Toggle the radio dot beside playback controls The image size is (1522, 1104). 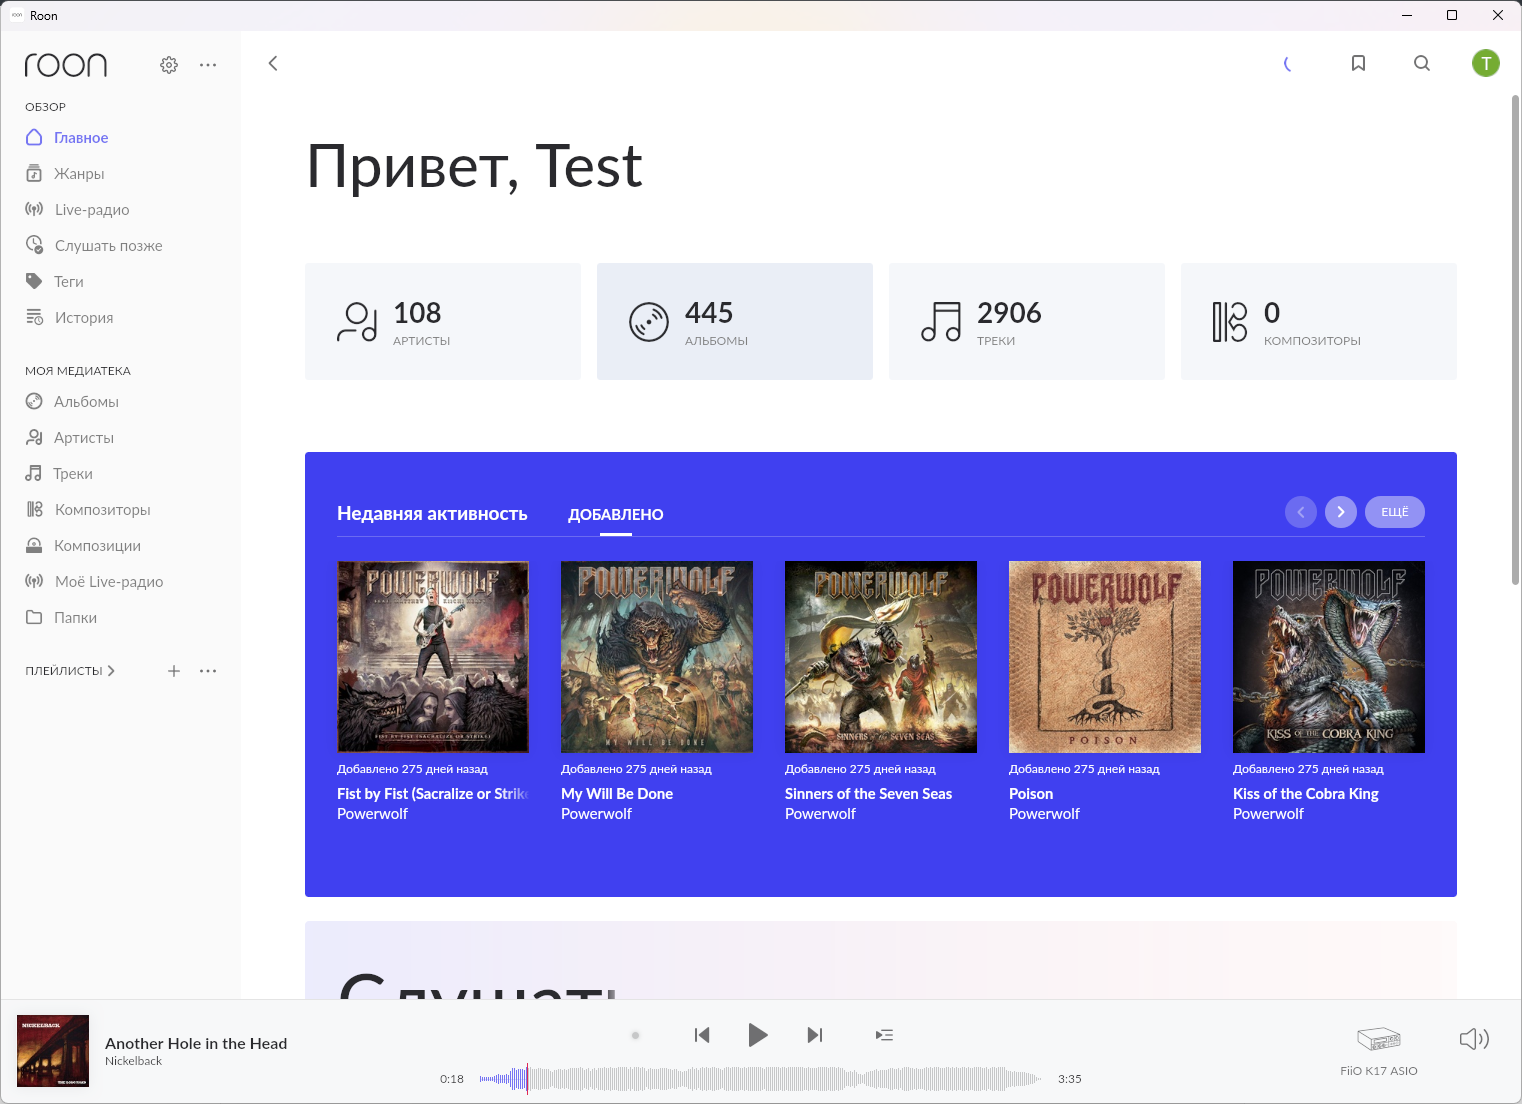click(x=635, y=1035)
